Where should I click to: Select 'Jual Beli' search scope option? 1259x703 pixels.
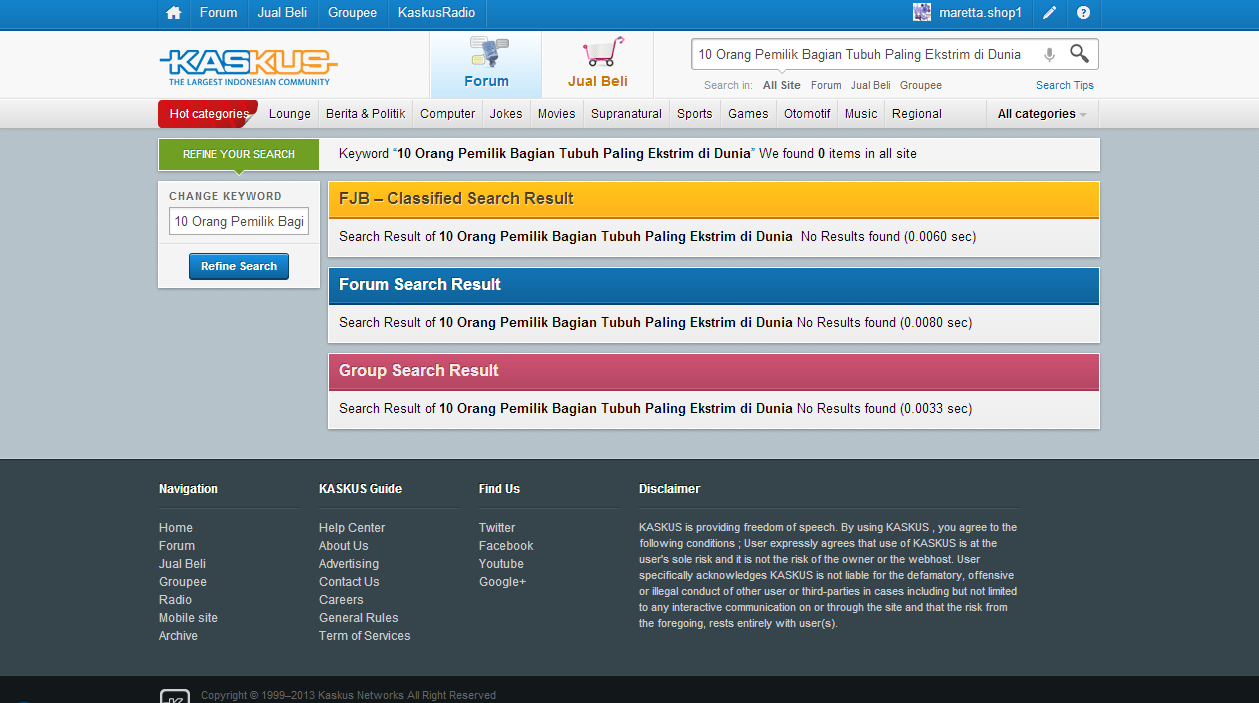[870, 86]
